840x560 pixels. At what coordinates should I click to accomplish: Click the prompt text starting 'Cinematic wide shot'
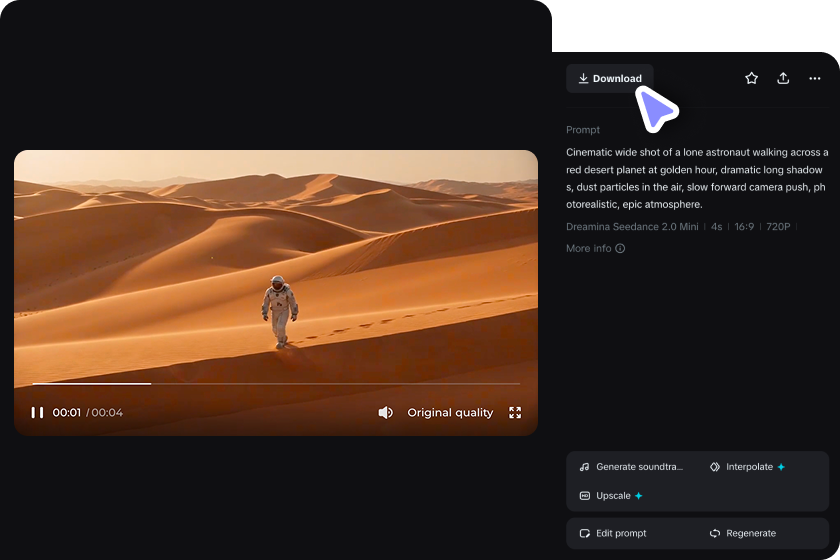(697, 178)
